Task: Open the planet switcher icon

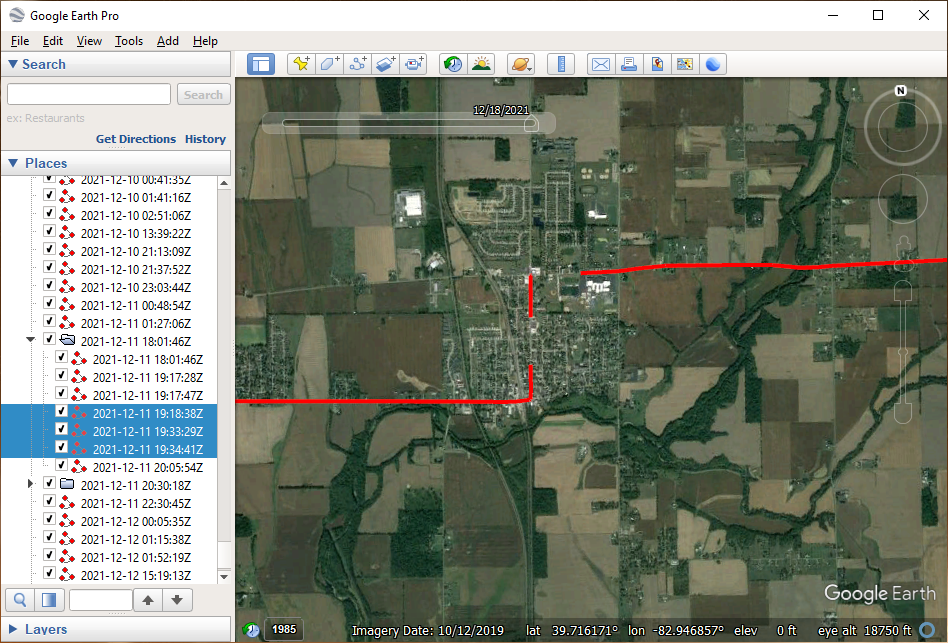Action: point(521,64)
